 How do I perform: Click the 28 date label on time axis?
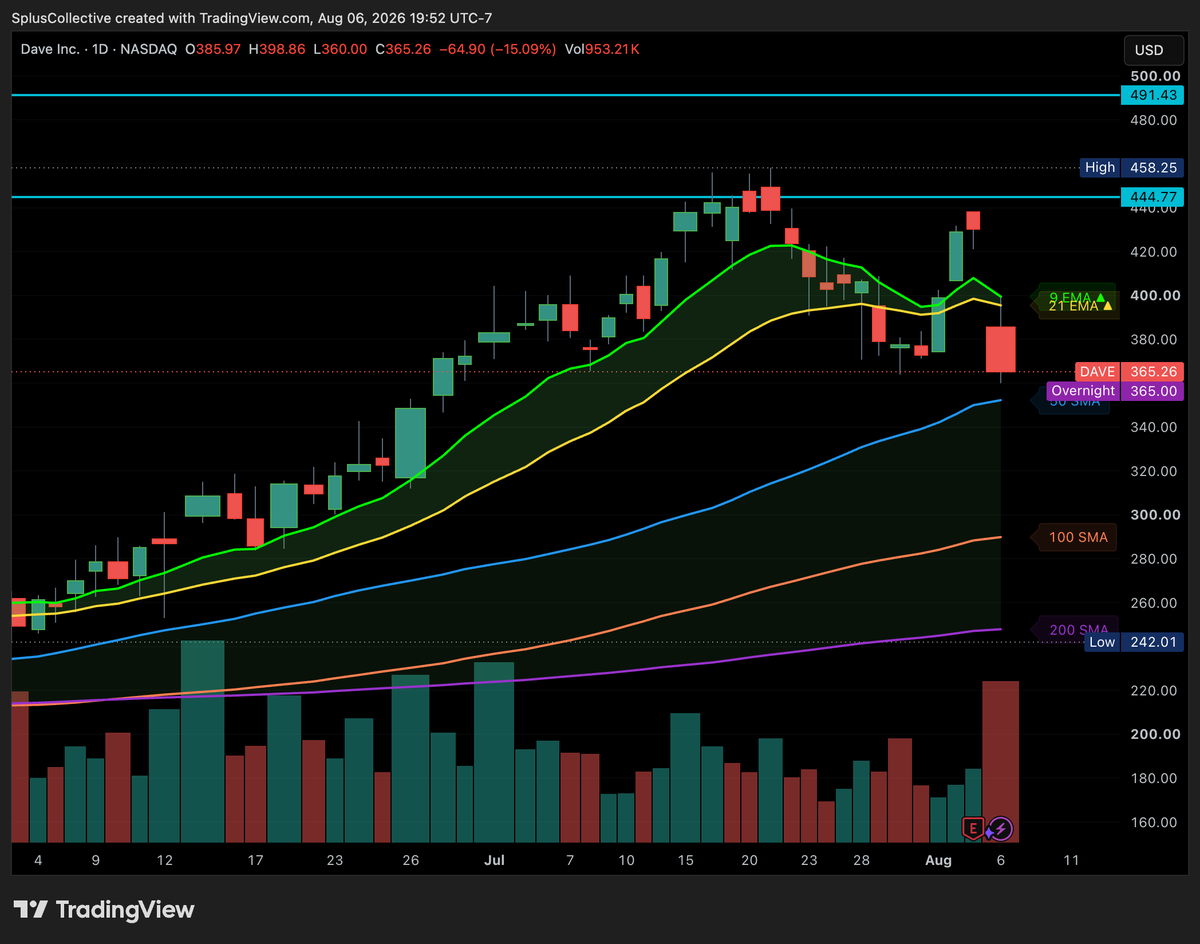coord(862,860)
